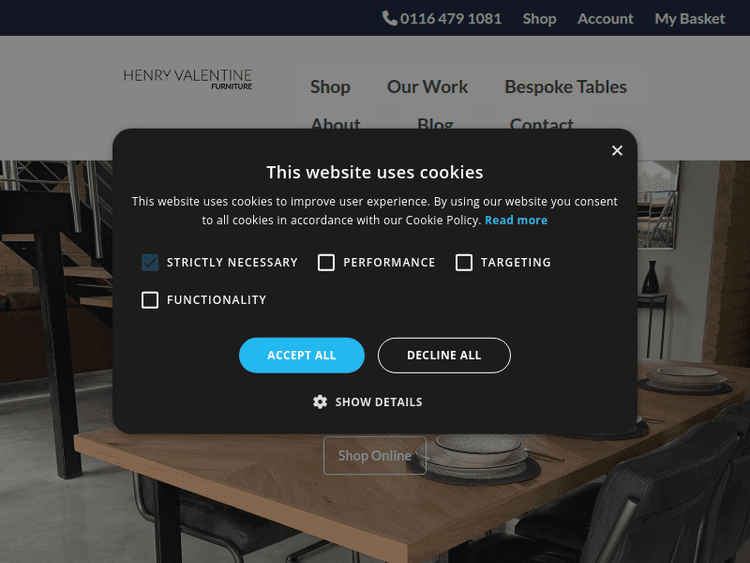Toggle the Strictly Necessary checkbox
The image size is (750, 563).
click(x=150, y=262)
